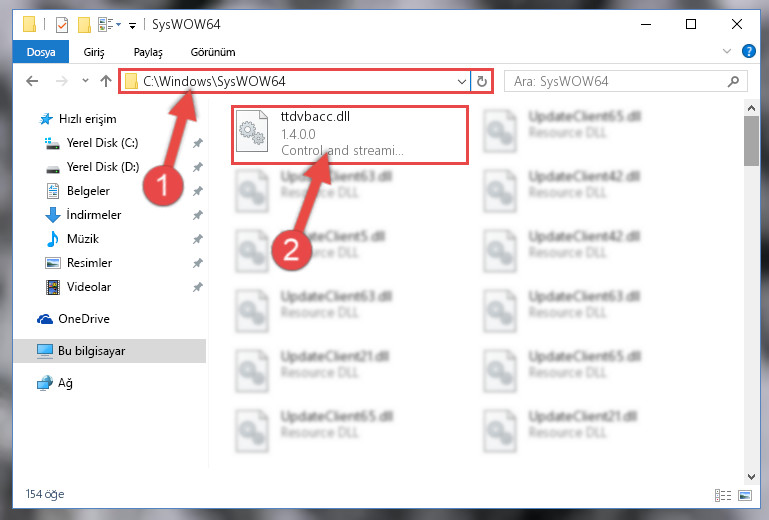Open Yerel Disk (C:) in sidebar
The width and height of the screenshot is (769, 520).
[102, 143]
